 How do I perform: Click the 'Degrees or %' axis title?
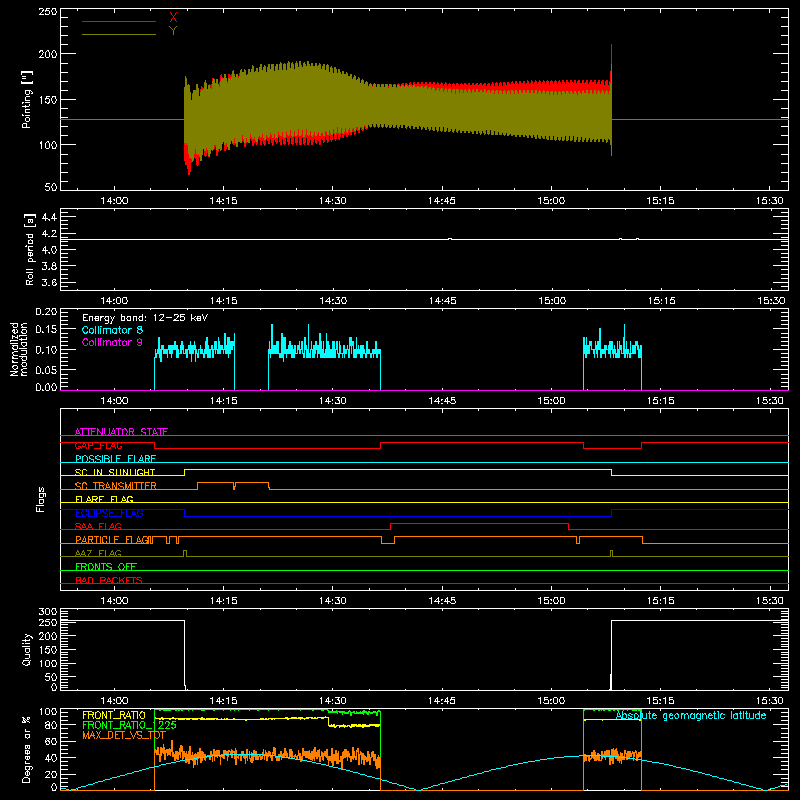27,750
